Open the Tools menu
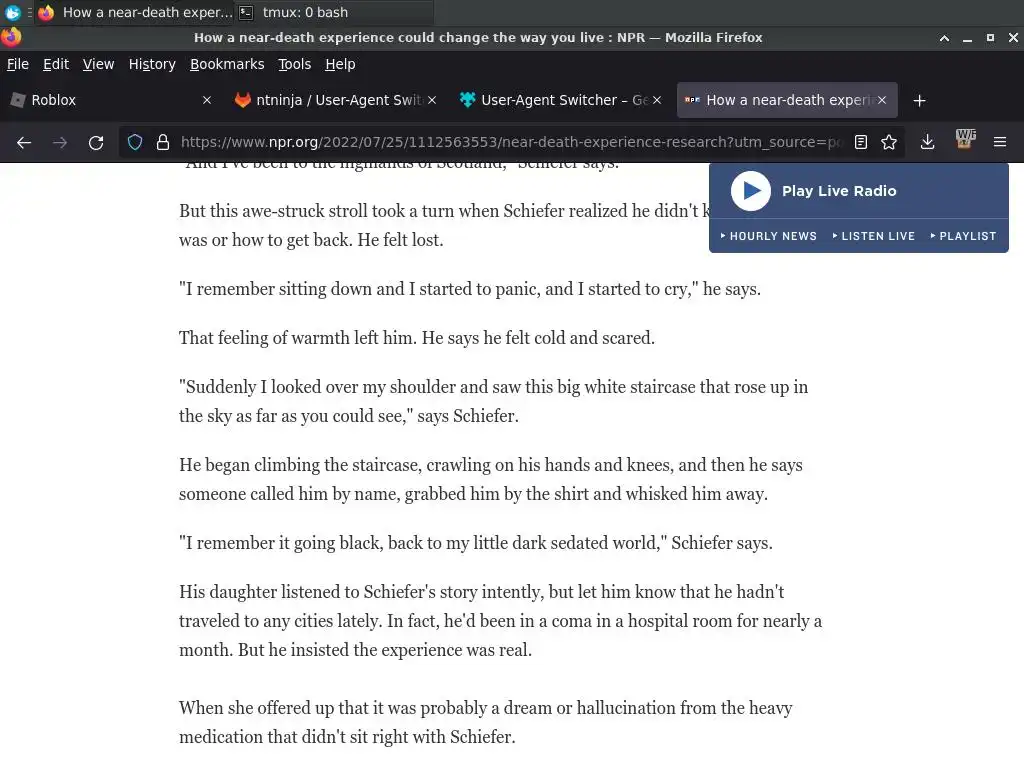This screenshot has width=1024, height=768. point(295,64)
